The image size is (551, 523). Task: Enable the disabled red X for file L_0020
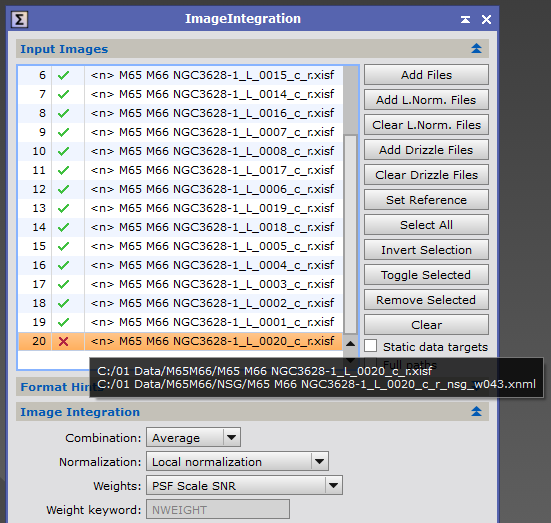pyautogui.click(x=64, y=341)
